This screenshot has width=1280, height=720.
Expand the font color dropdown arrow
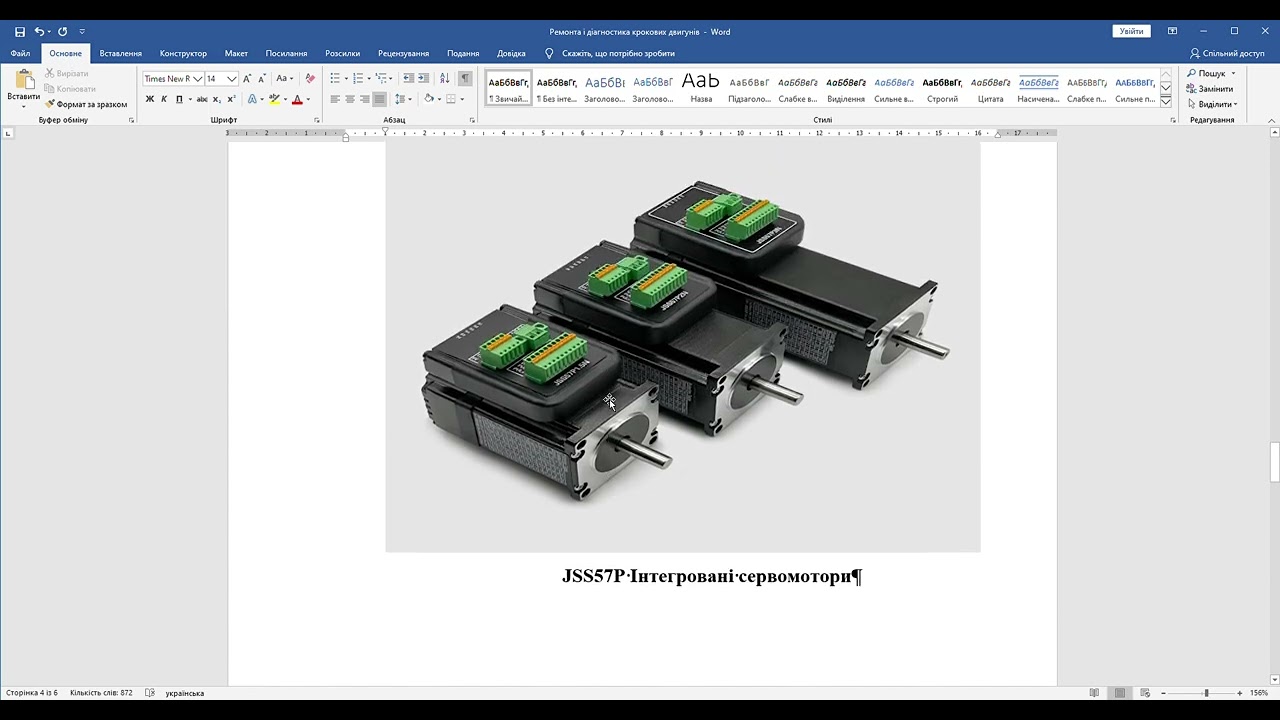point(308,99)
